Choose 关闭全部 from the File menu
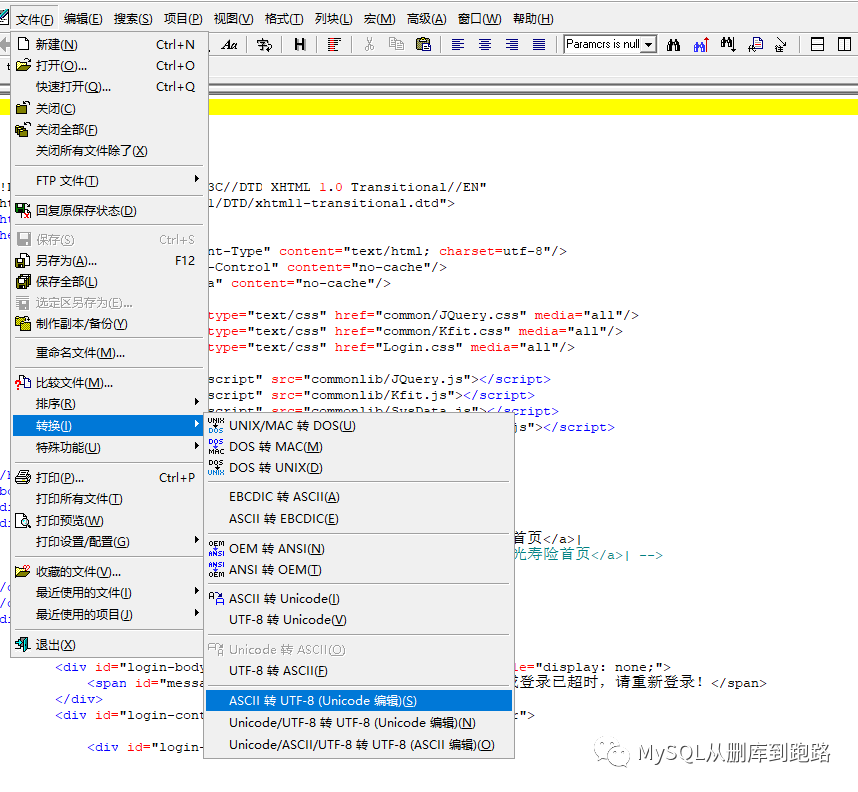The width and height of the screenshot is (858, 792). (x=66, y=130)
